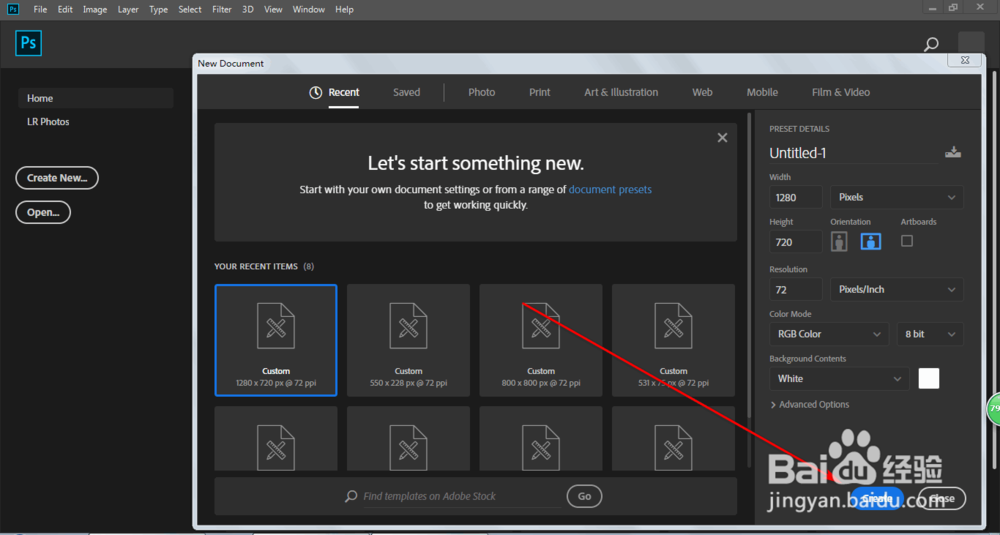The image size is (1000, 535).
Task: Save preset using the download icon
Action: pyautogui.click(x=953, y=152)
